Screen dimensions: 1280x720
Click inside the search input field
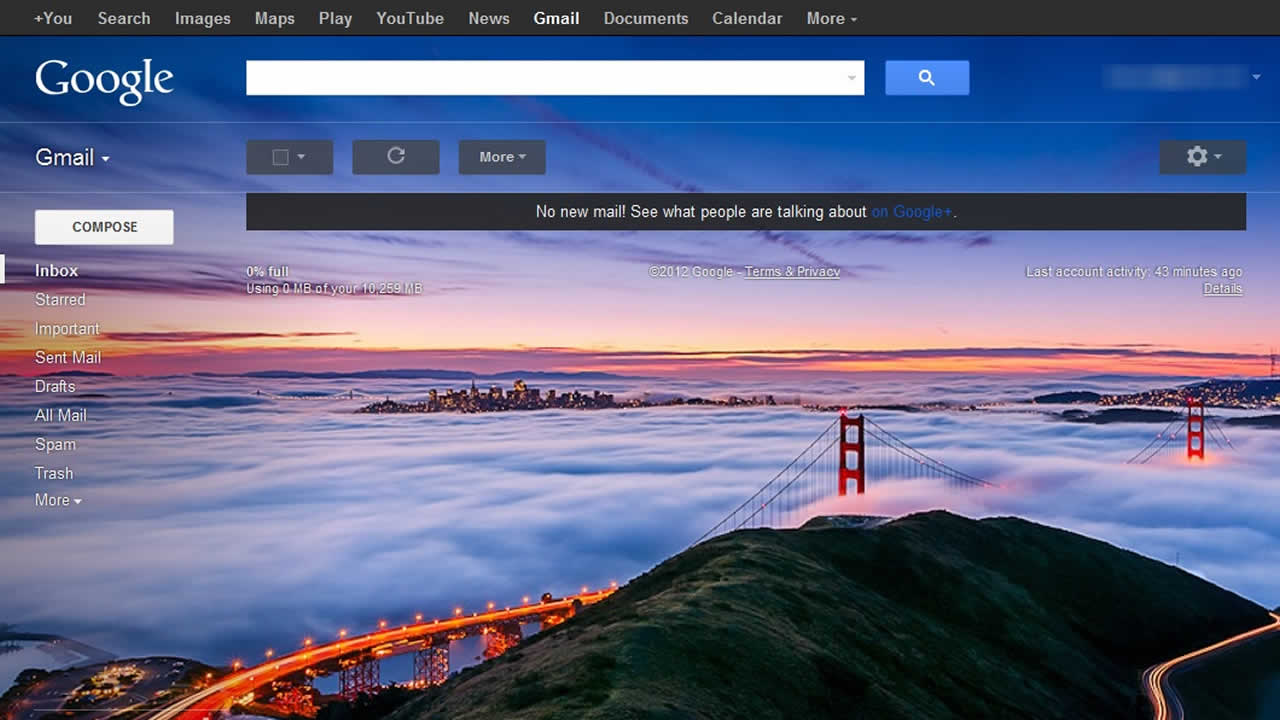(550, 77)
